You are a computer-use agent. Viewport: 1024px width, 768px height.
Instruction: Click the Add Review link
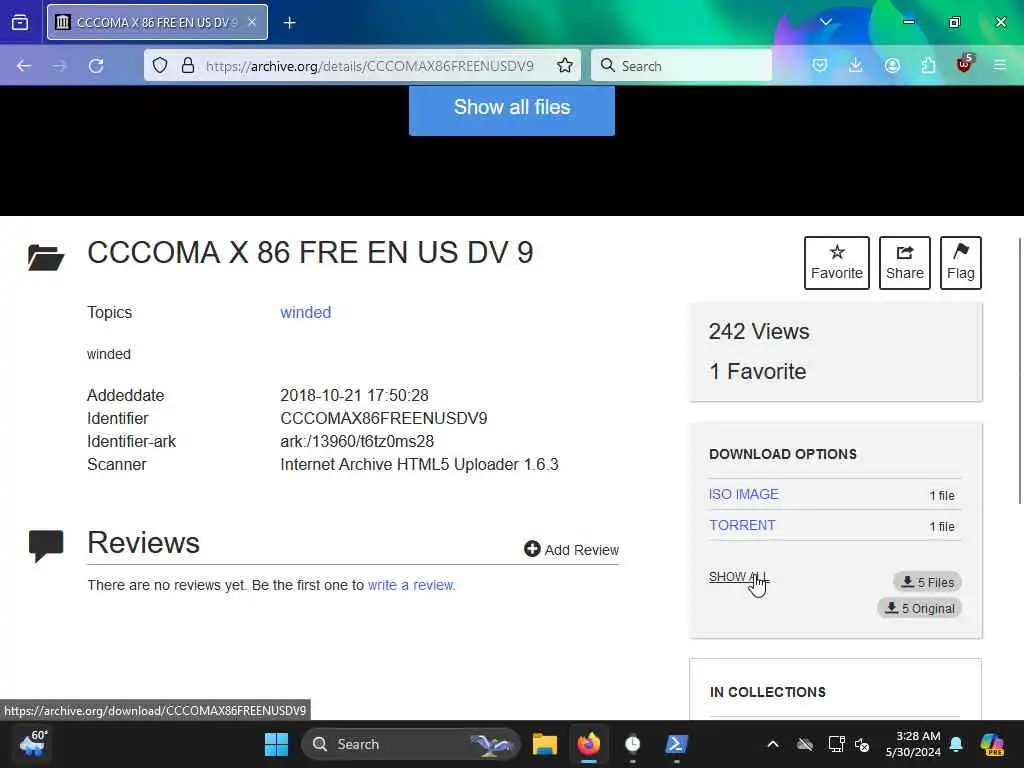coord(571,549)
